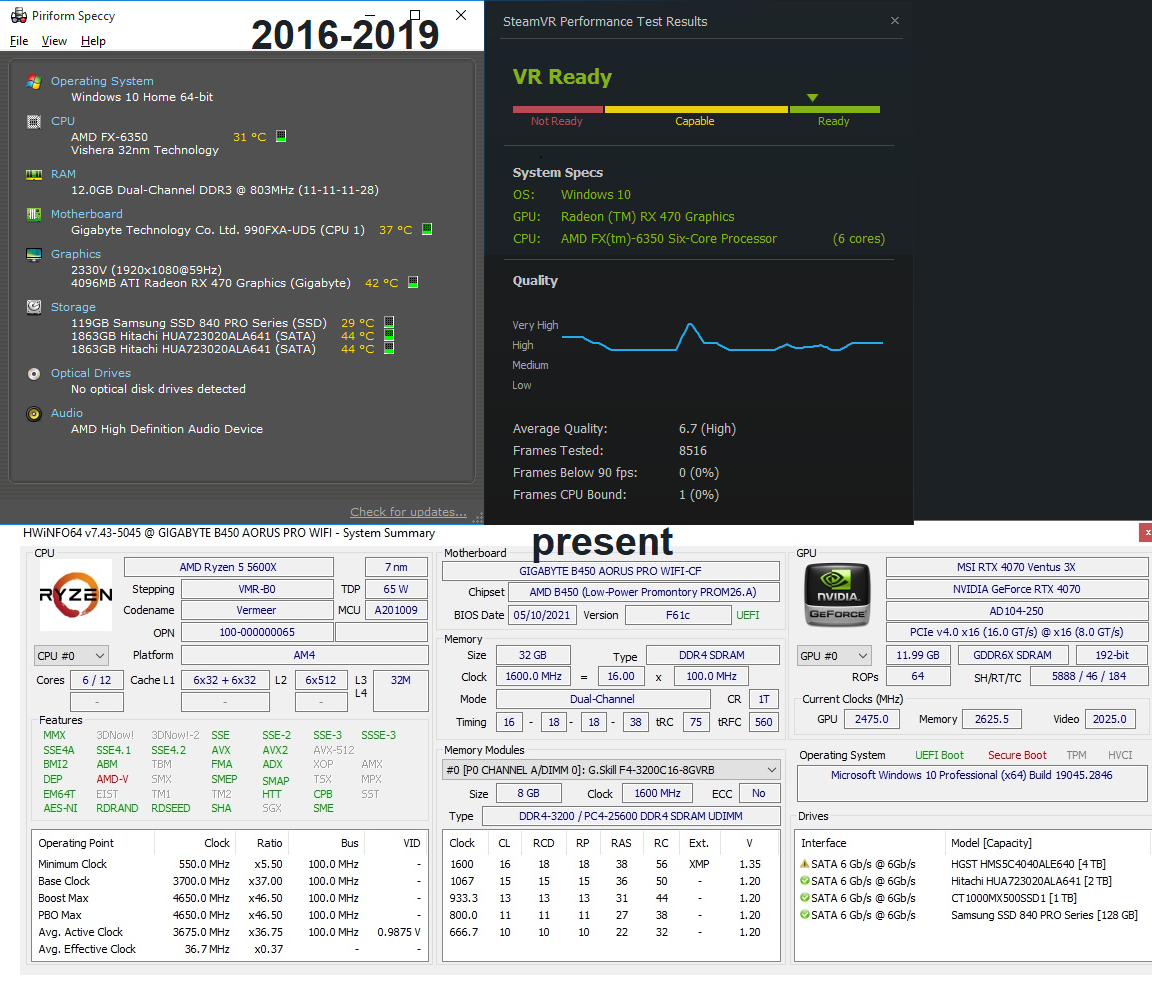Click the AVX2 feature label
Image resolution: width=1152 pixels, height=996 pixels.
tap(275, 750)
